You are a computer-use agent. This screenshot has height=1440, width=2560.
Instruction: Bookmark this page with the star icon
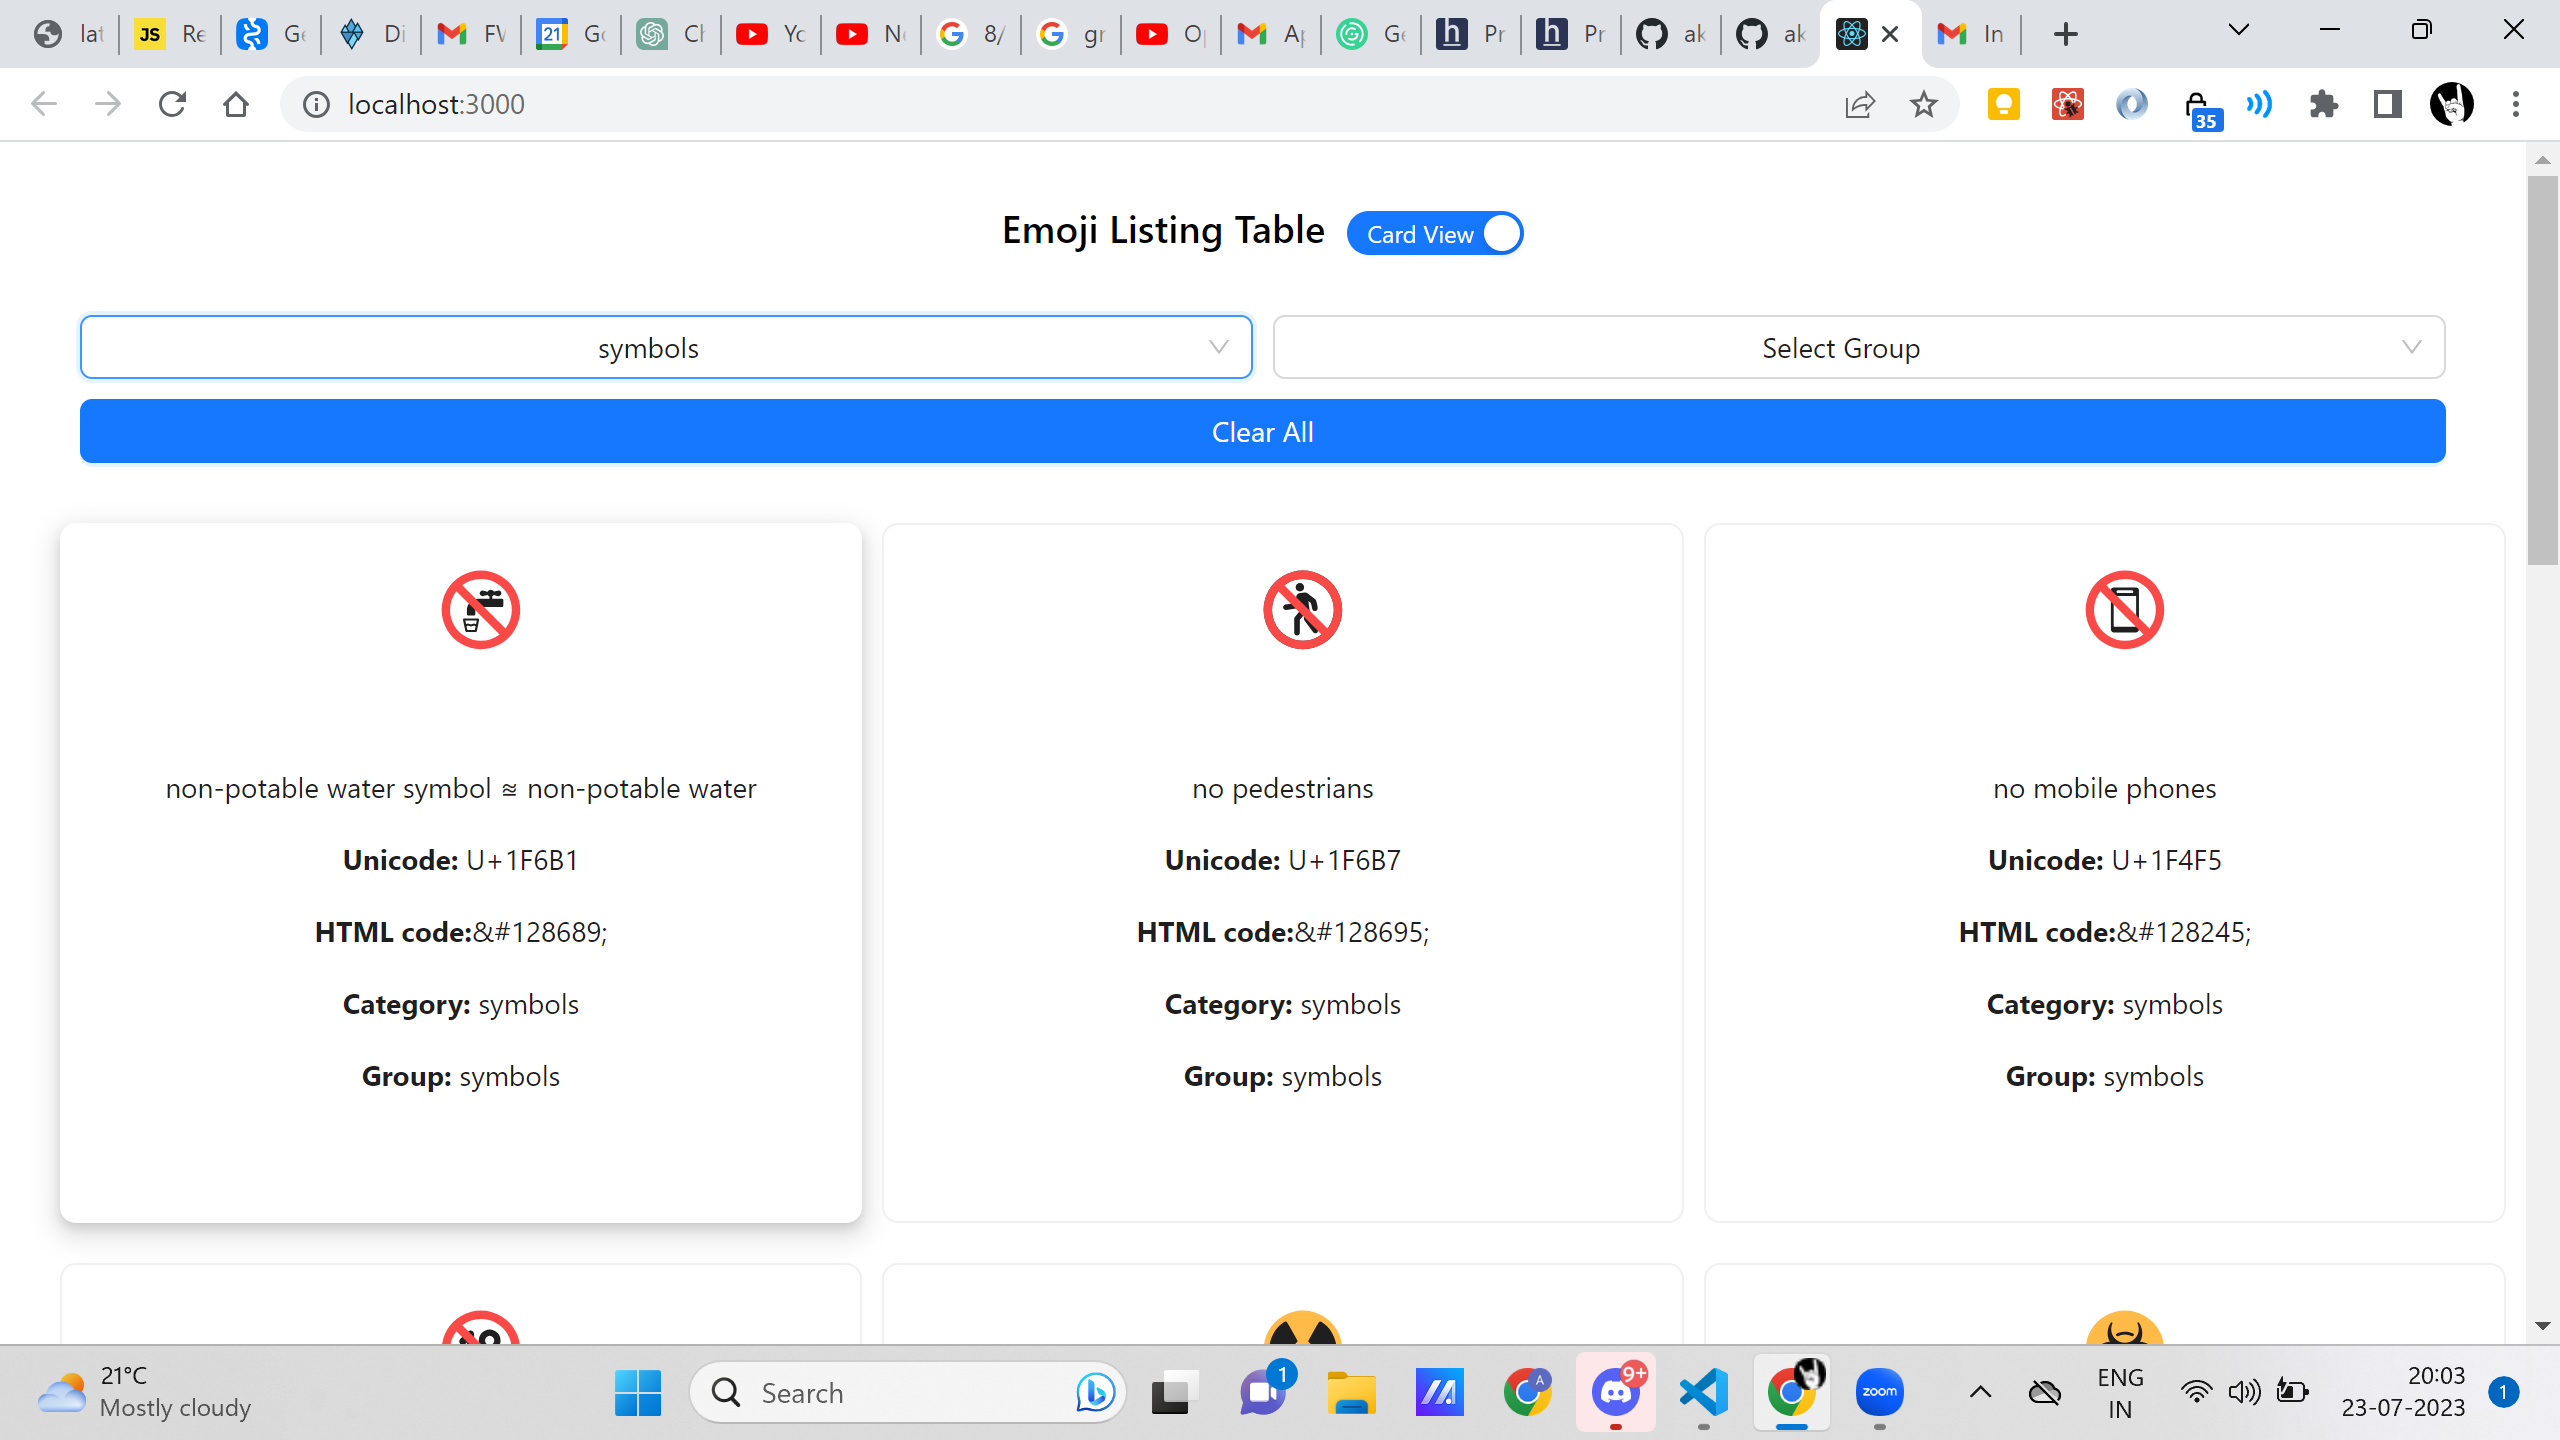point(1924,105)
